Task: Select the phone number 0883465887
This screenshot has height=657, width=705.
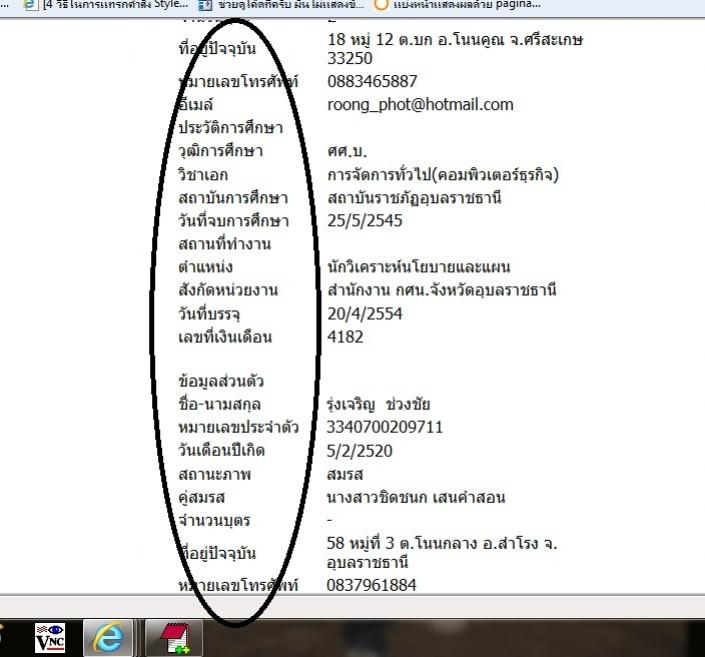Action: 372,81
